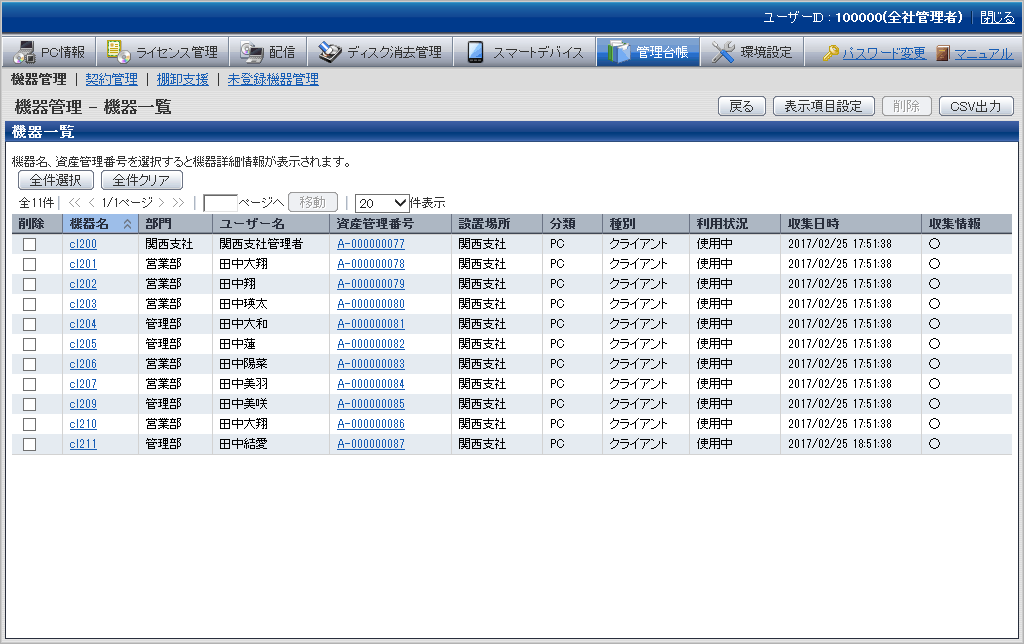The width and height of the screenshot is (1024, 644).
Task: Click the 環境設定 wrench icon
Action: [x=723, y=53]
